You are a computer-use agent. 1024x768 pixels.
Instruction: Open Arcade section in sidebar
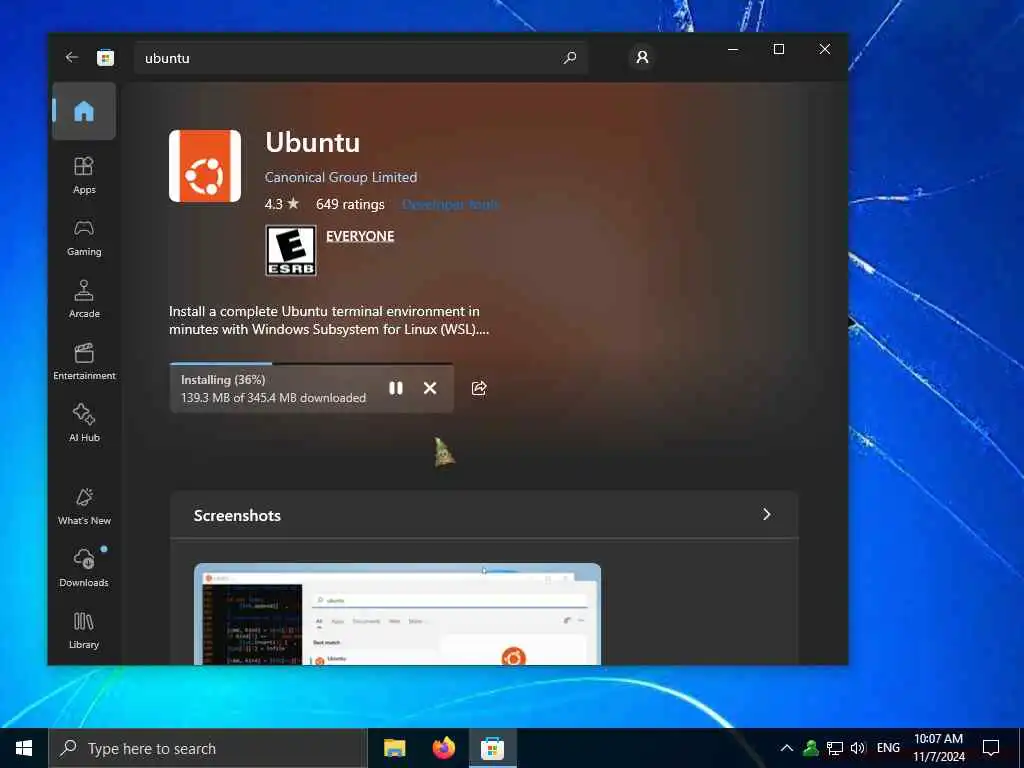[x=84, y=299]
